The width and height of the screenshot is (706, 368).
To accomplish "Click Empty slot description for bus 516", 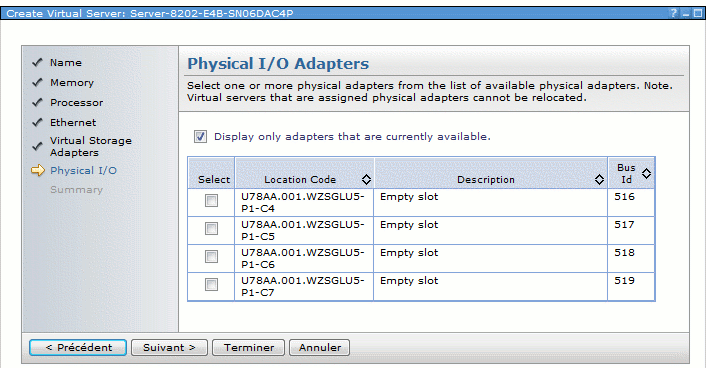I will coord(409,197).
